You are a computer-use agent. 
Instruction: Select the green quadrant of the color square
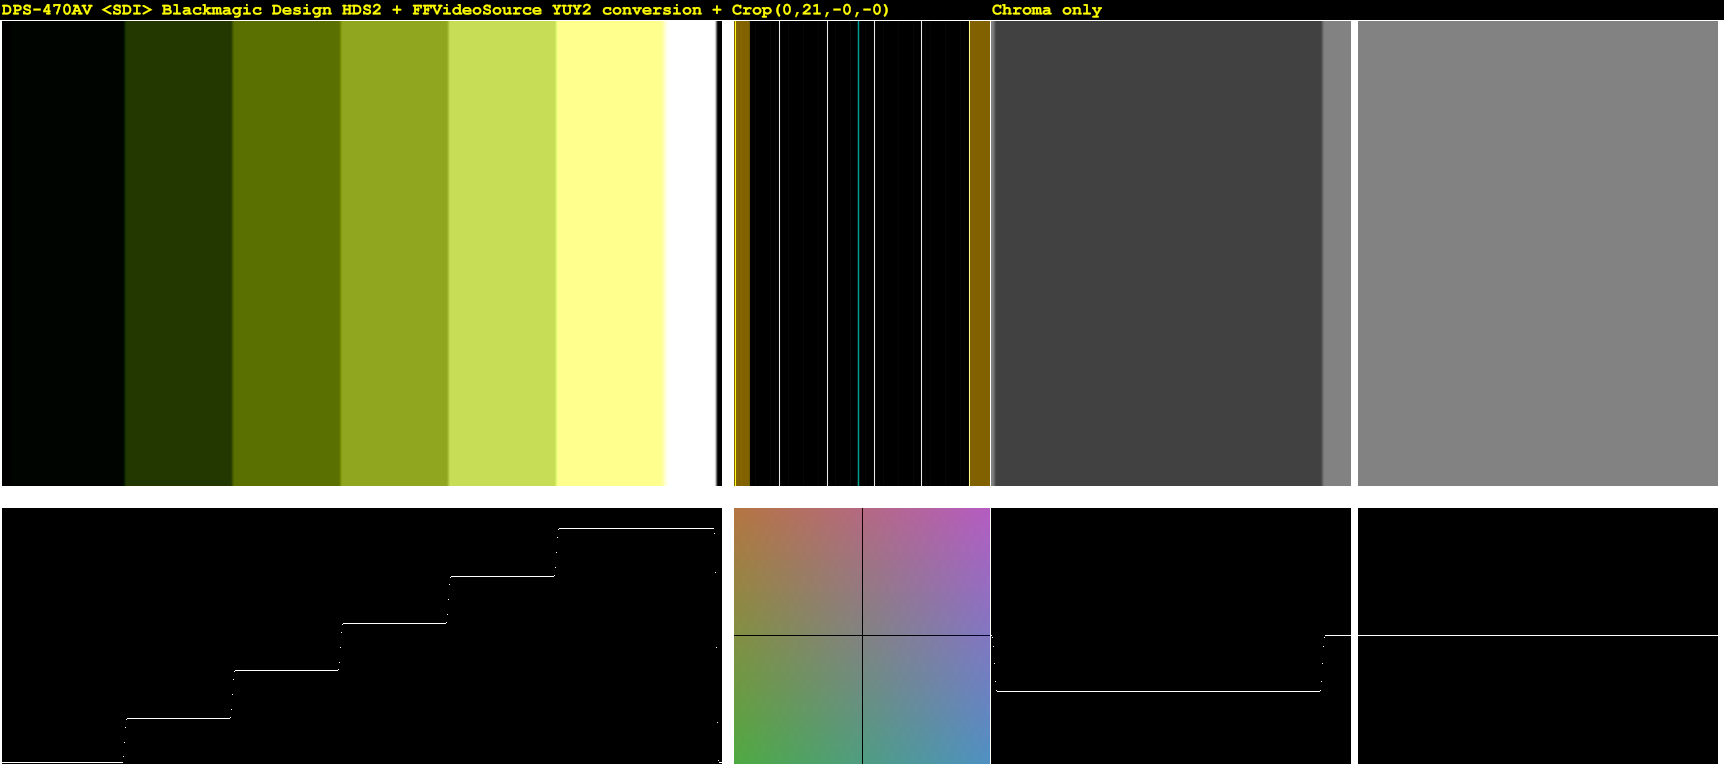coord(798,700)
